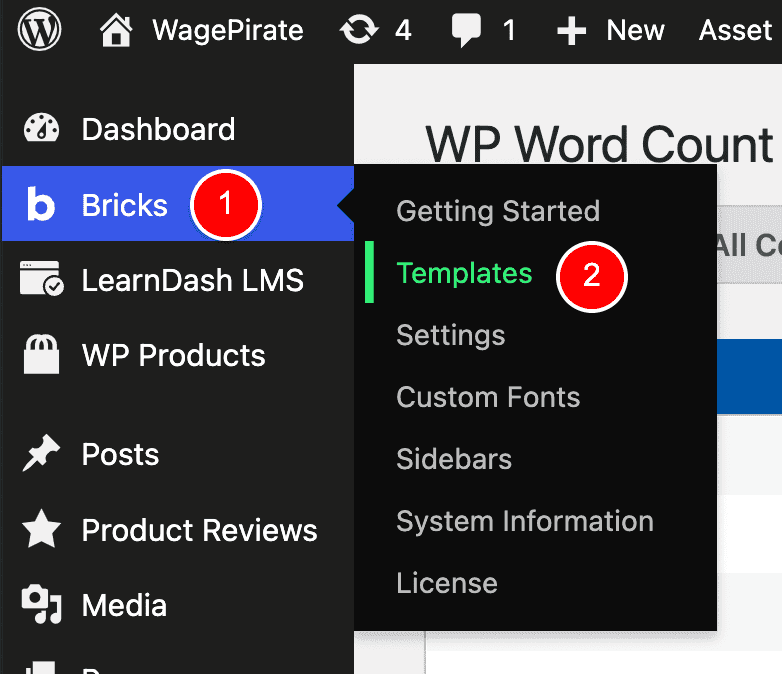Click the Dashboard gauge icon

click(41, 128)
